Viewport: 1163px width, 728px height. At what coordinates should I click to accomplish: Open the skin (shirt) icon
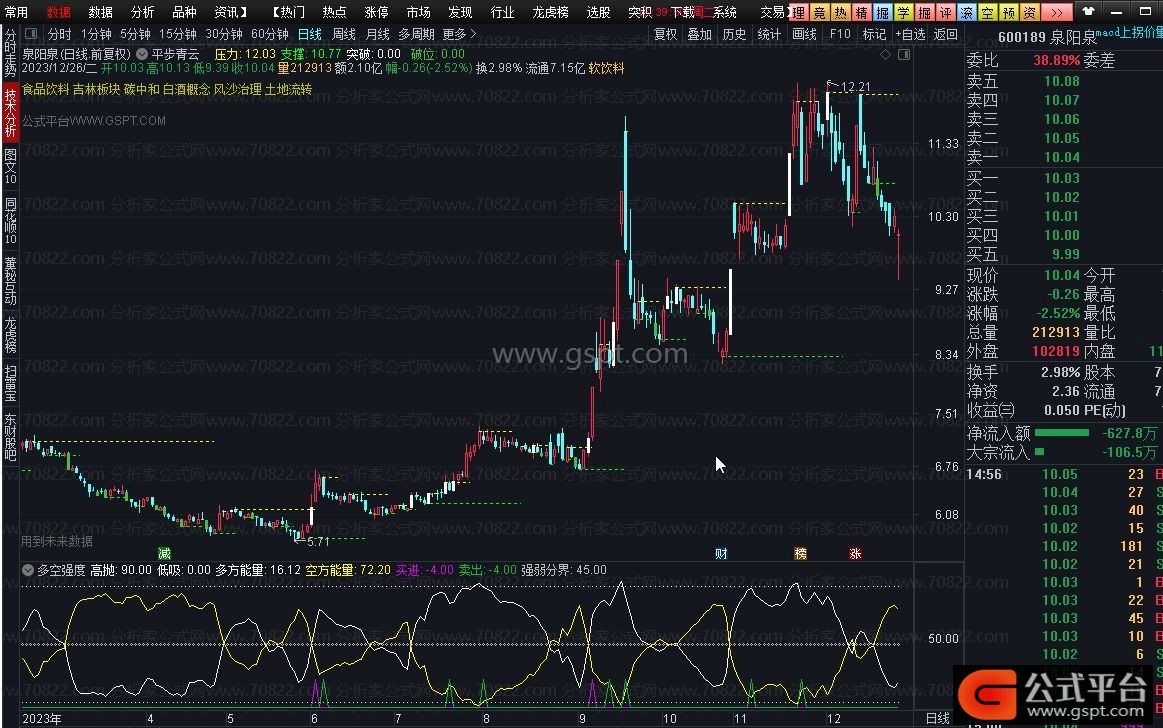pyautogui.click(x=1088, y=11)
